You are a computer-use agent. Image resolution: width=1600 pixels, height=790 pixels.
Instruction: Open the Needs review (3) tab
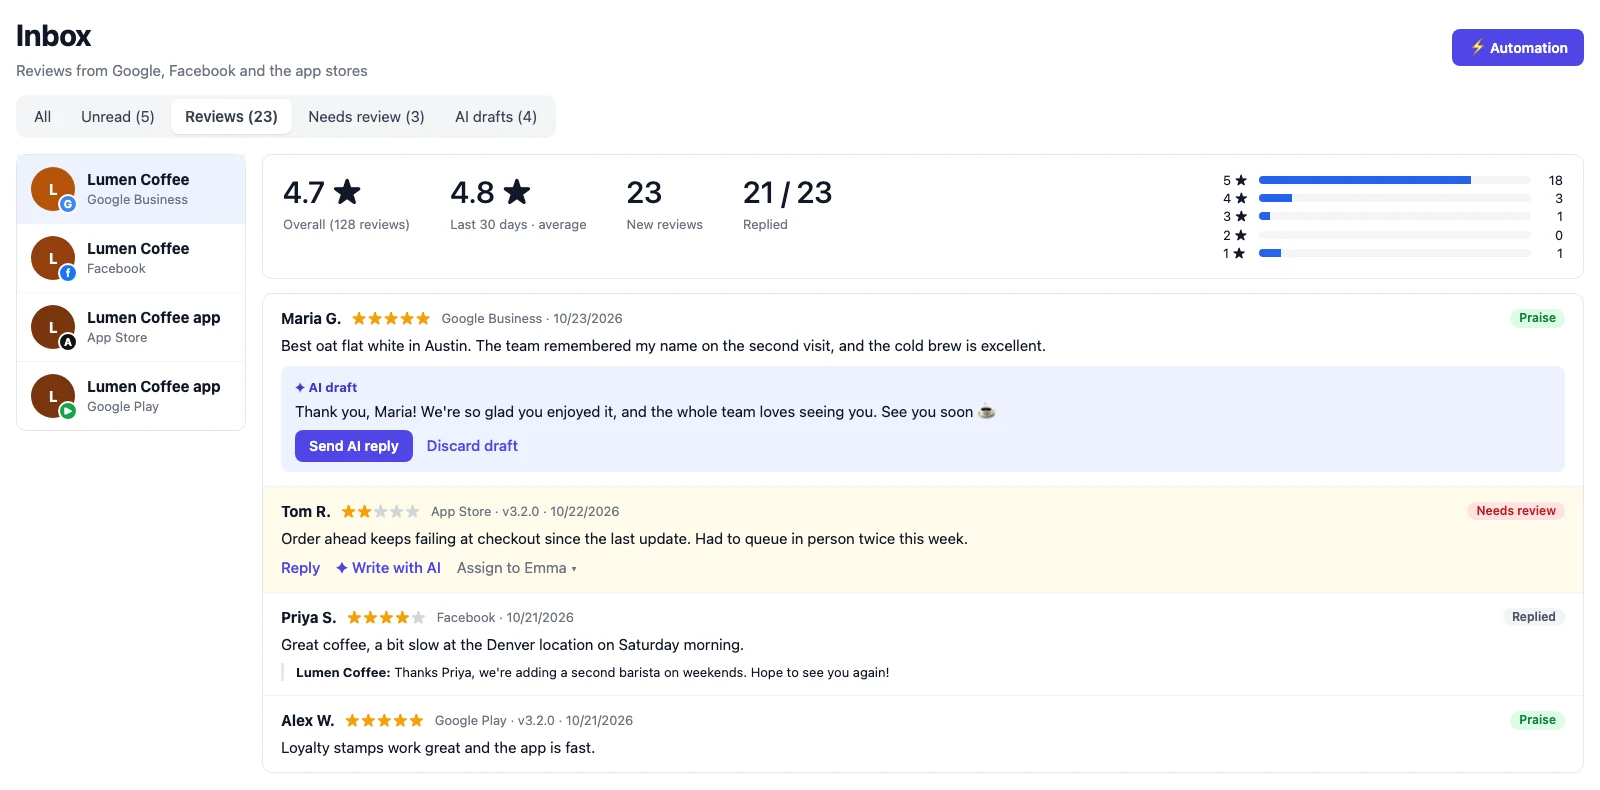point(366,117)
